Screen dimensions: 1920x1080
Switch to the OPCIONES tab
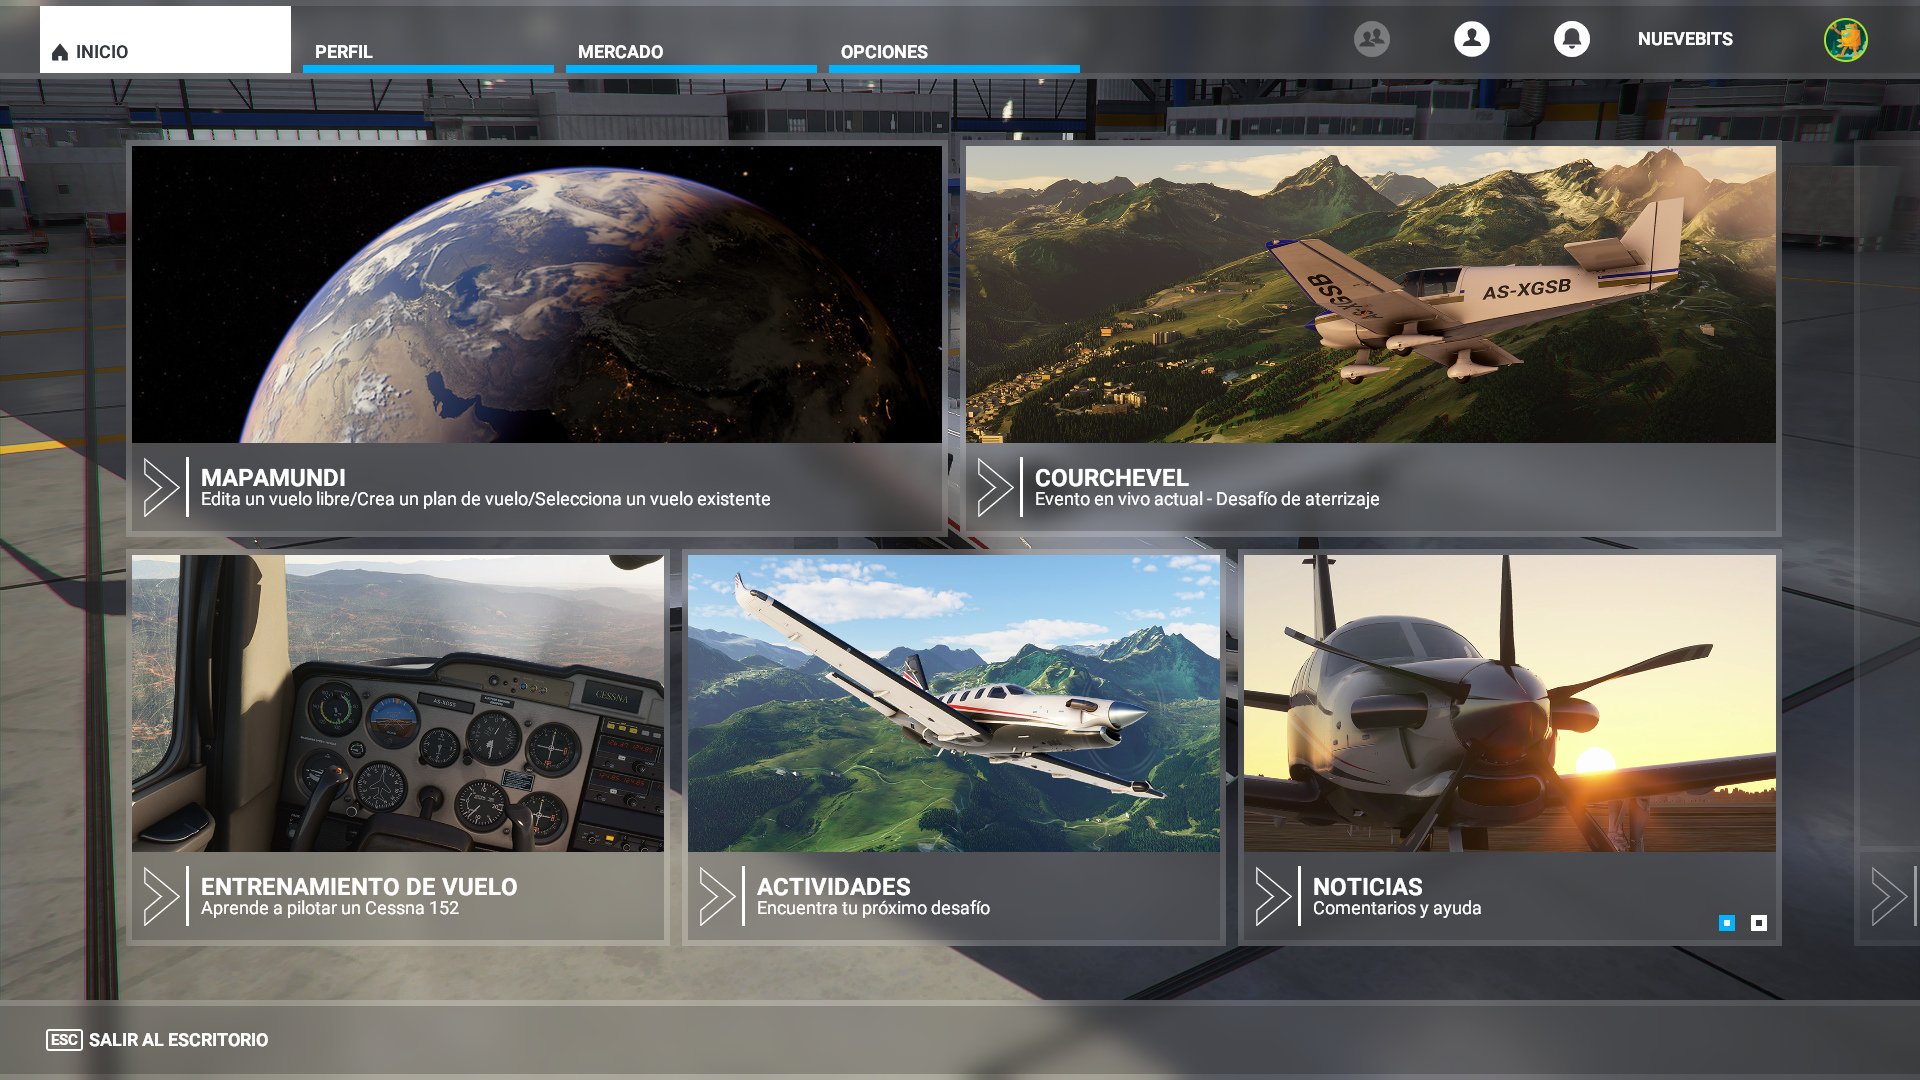[x=886, y=51]
